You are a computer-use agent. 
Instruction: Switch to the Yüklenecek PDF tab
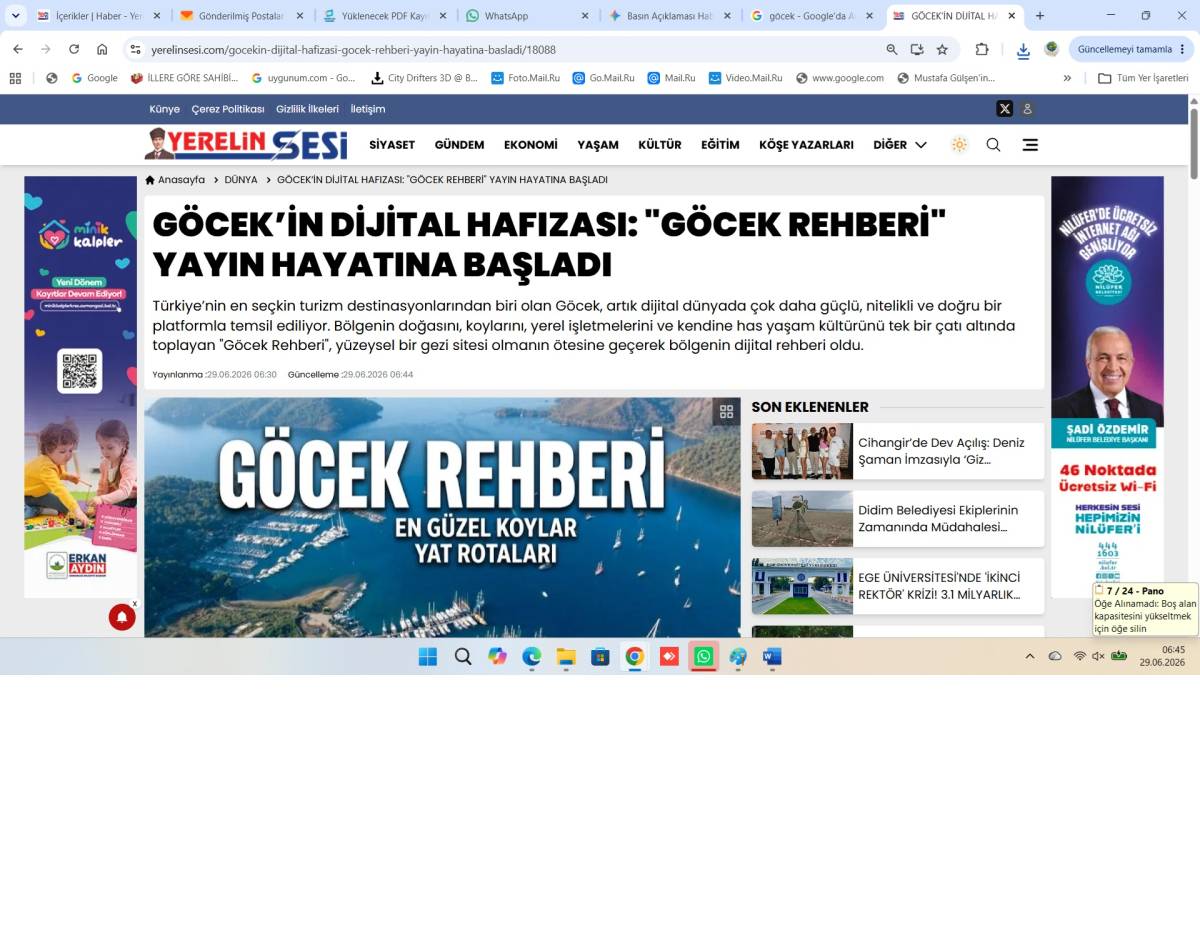coord(384,16)
